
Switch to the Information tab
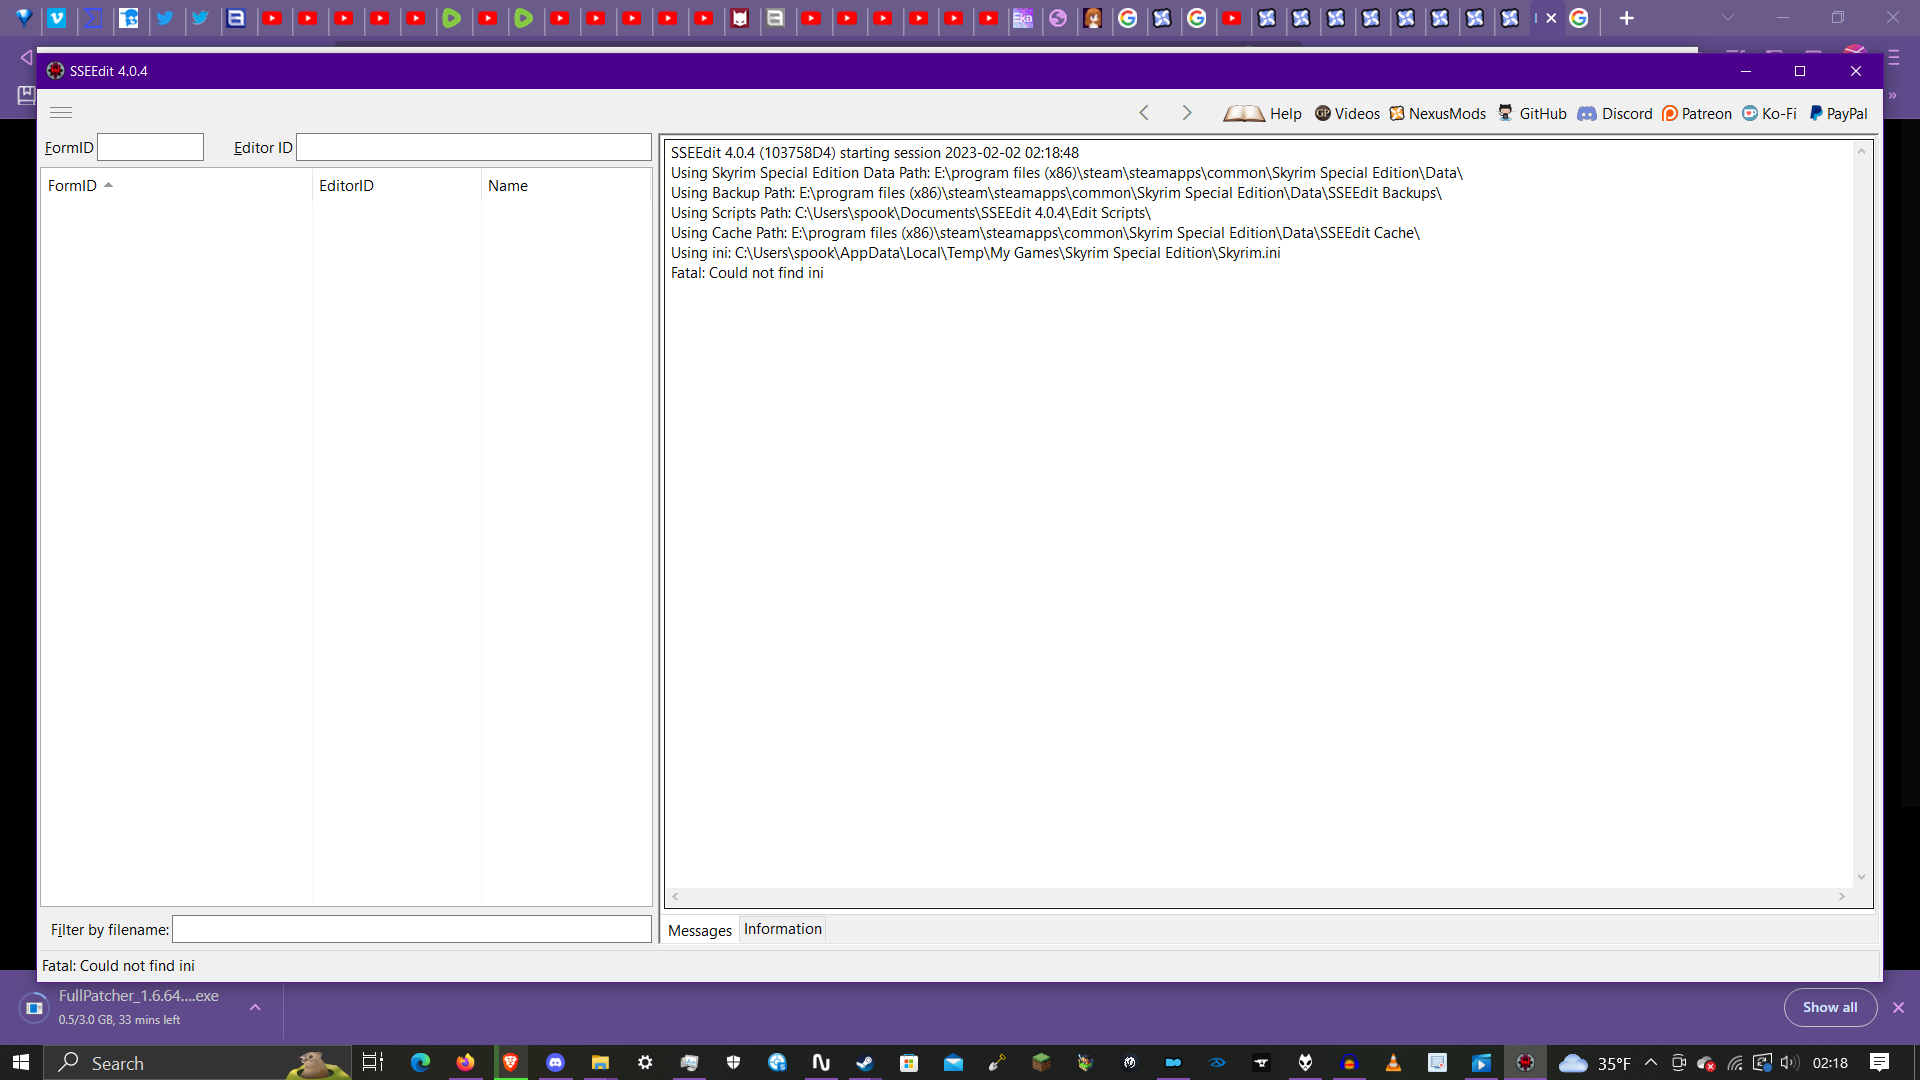coord(782,929)
